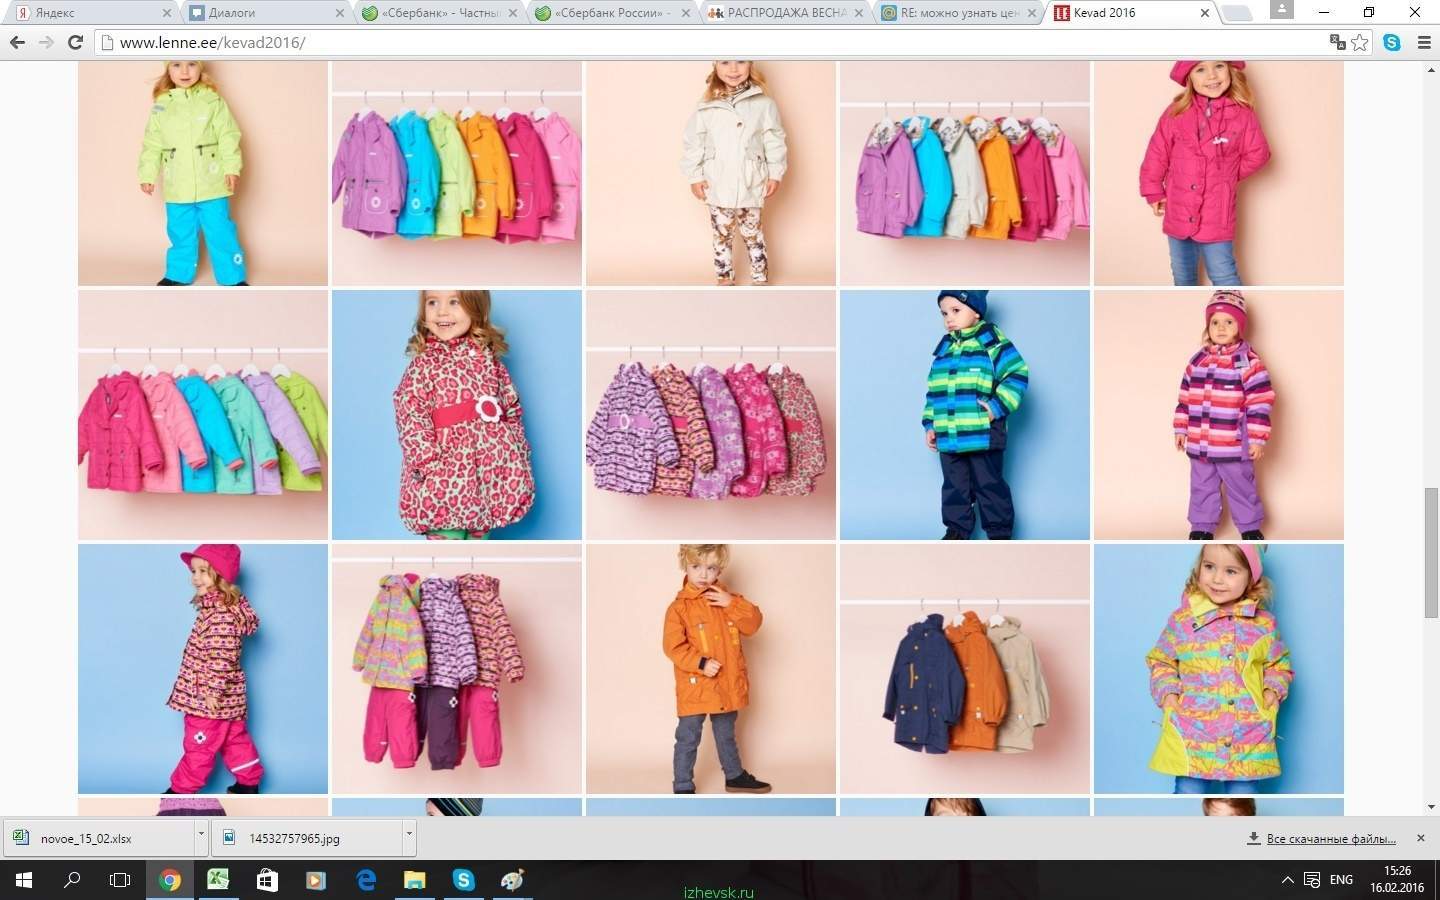Click Chrome icon on taskbar
The image size is (1440, 900).
pyautogui.click(x=170, y=880)
